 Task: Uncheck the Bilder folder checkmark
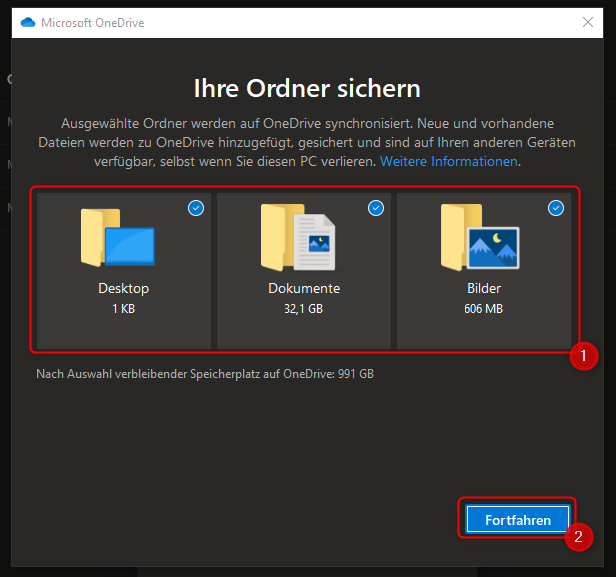pyautogui.click(x=556, y=208)
